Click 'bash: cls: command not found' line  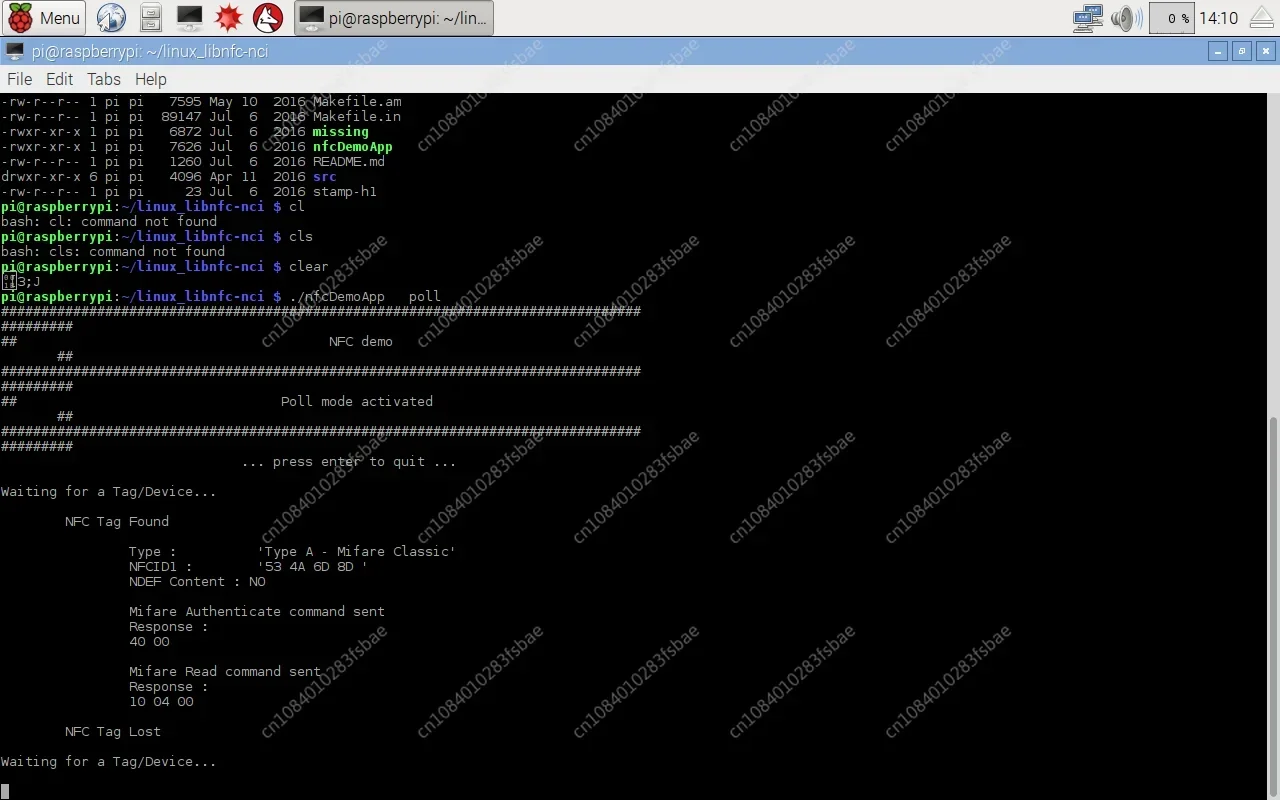click(113, 251)
